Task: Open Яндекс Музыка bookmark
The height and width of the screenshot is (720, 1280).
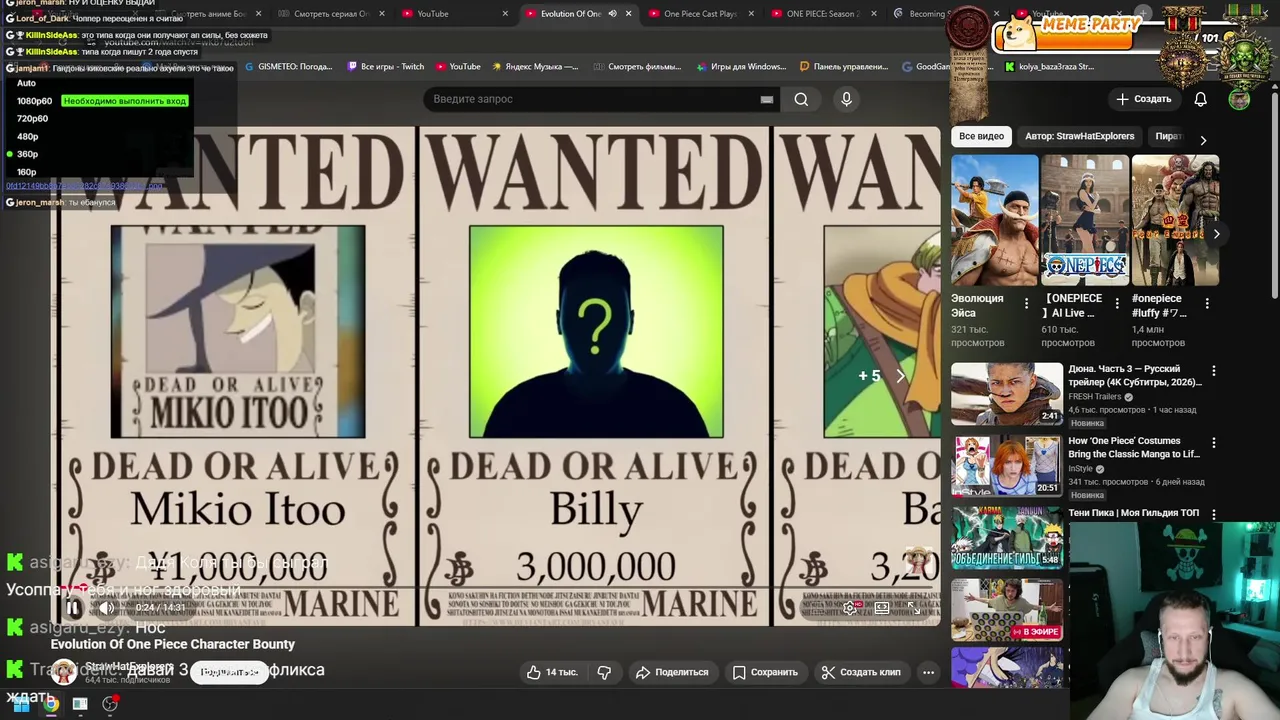Action: click(x=534, y=67)
